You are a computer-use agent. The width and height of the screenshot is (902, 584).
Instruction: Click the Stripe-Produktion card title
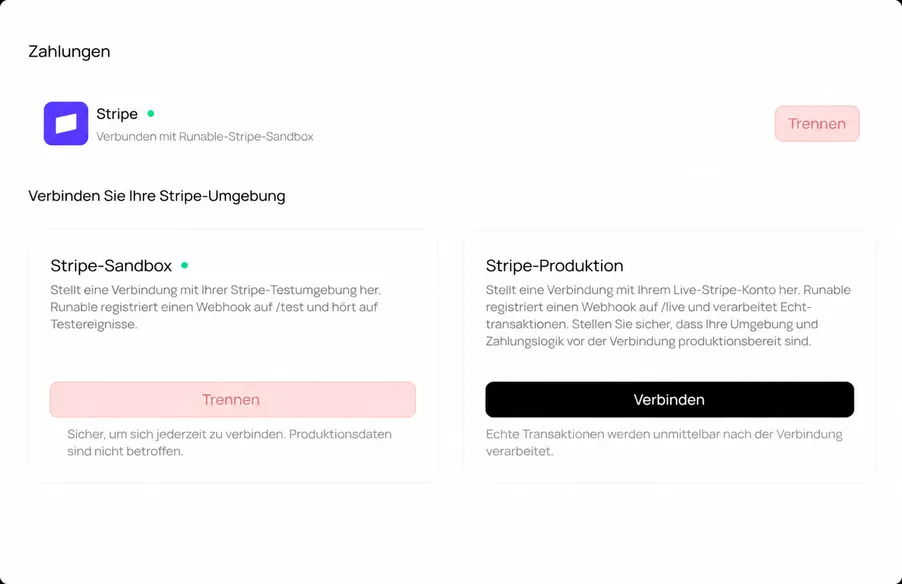tap(555, 265)
